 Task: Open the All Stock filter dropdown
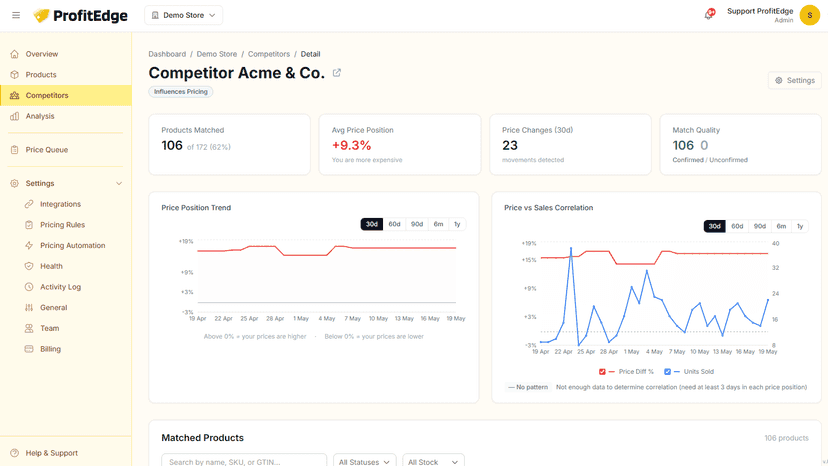coord(433,461)
